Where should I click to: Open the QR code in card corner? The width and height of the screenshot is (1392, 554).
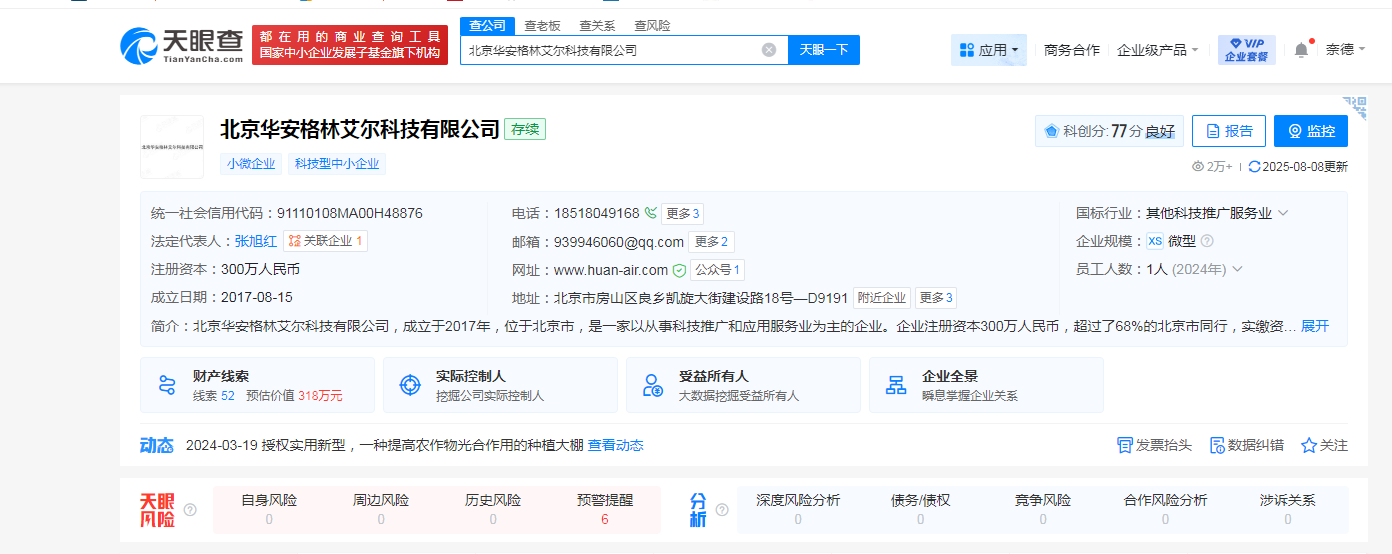point(1355,106)
